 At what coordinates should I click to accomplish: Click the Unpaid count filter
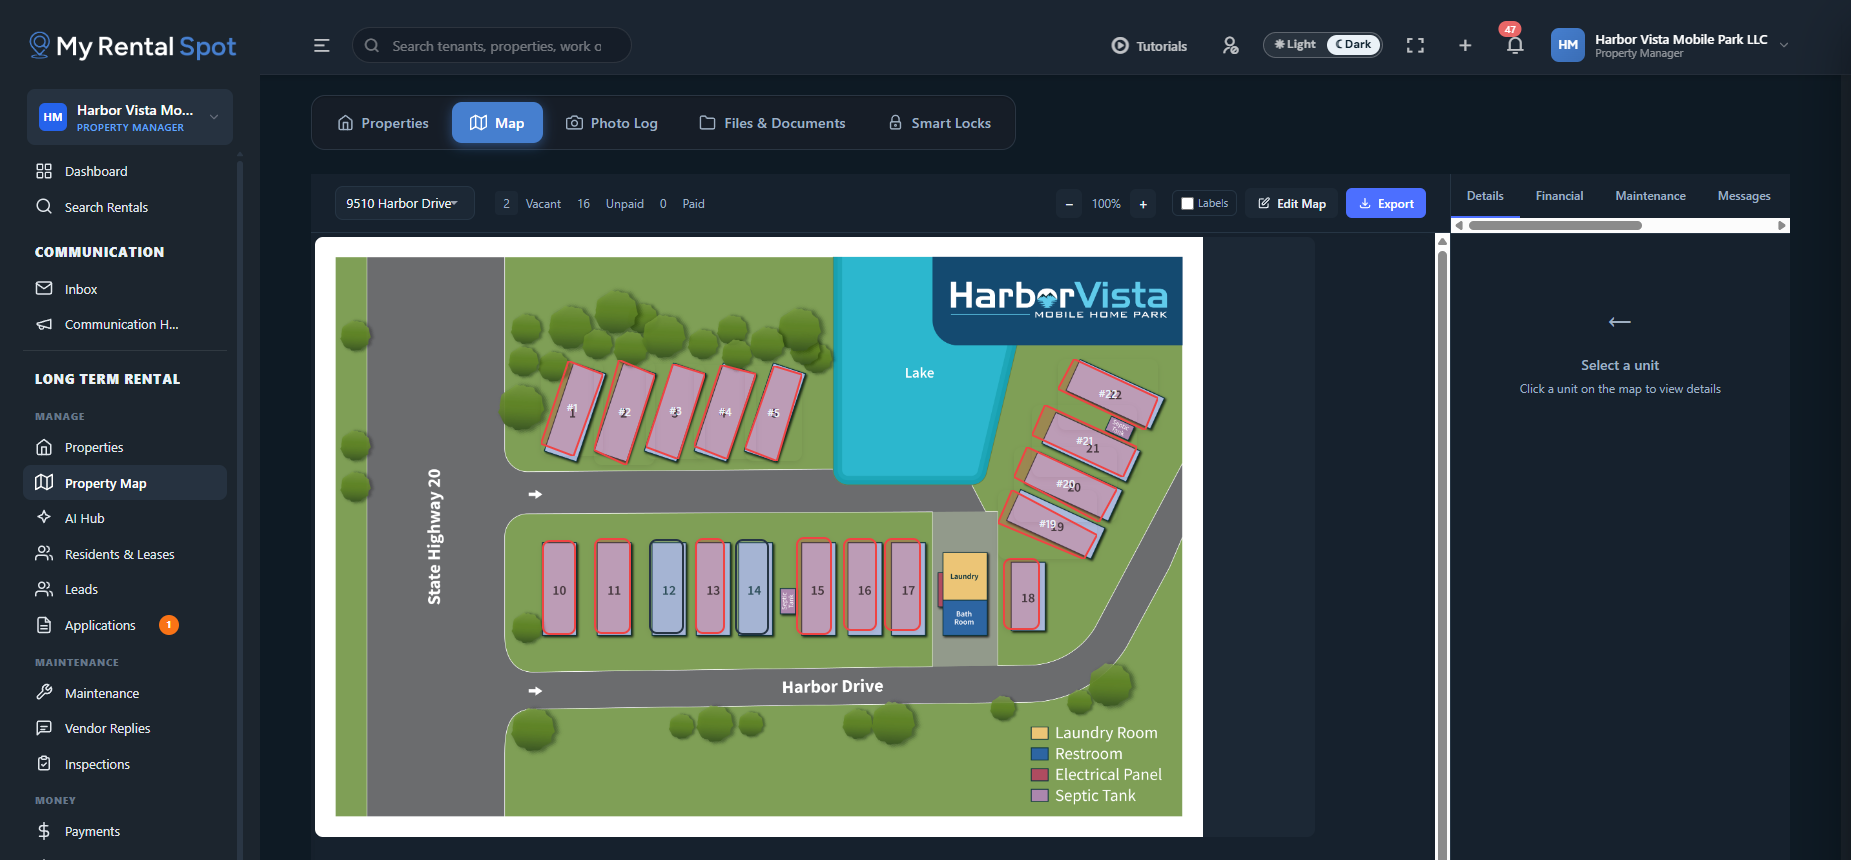click(x=610, y=204)
